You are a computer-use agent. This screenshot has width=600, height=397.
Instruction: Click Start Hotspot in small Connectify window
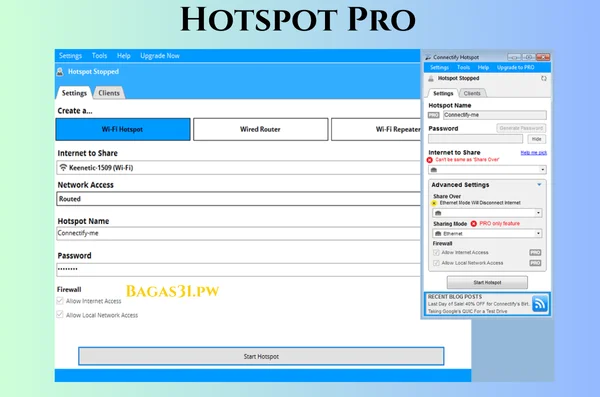[x=487, y=283]
